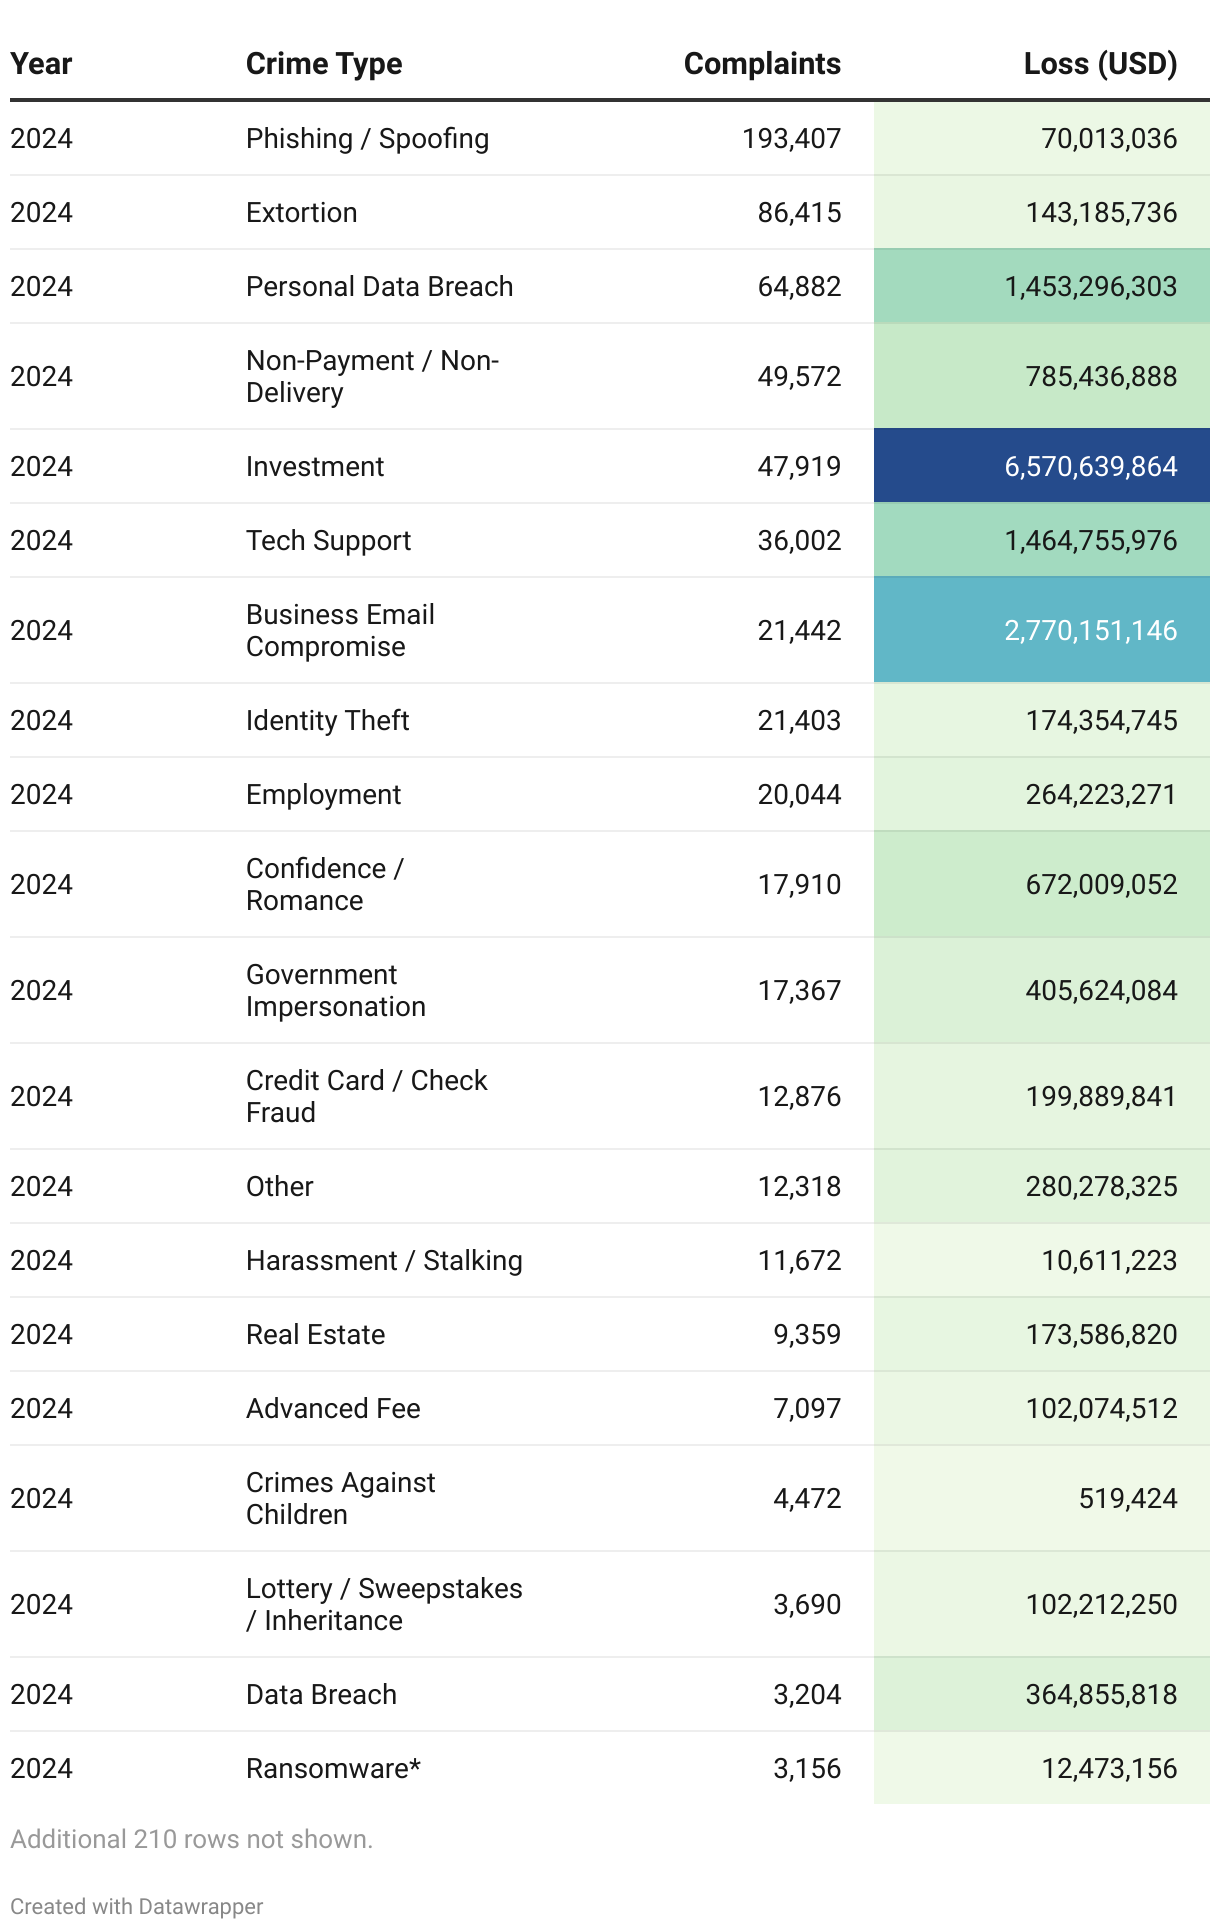Screen dimensions: 1220x1930
Task: Select the teal Business Email Compromise loss cell
Action: click(x=1041, y=630)
